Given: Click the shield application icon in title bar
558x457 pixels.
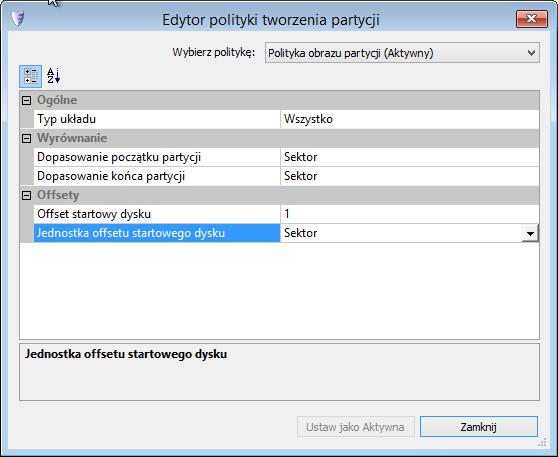Looking at the screenshot, I should 17,18.
